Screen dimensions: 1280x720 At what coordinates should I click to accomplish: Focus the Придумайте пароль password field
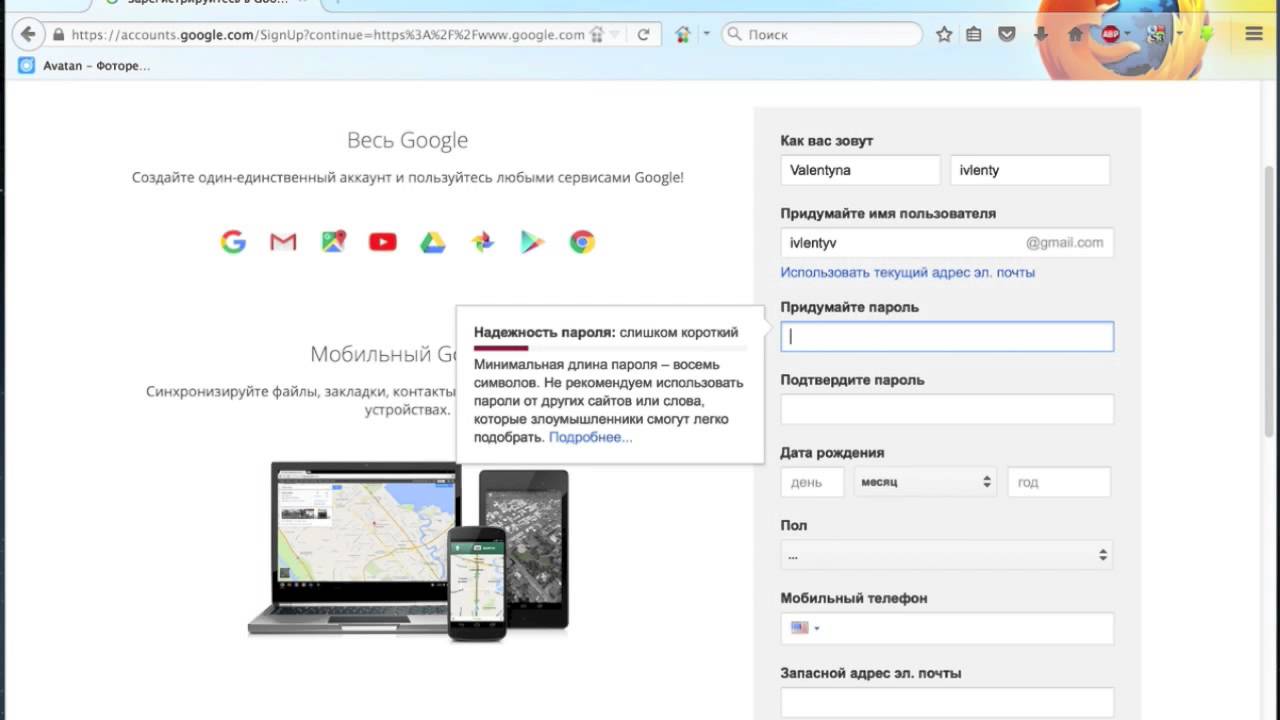(x=947, y=336)
